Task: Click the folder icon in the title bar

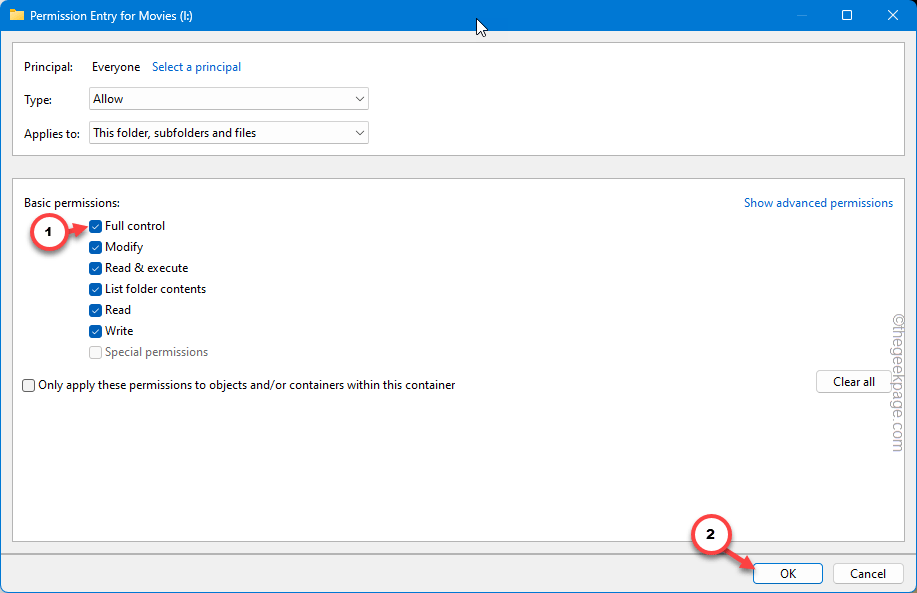Action: click(x=16, y=15)
